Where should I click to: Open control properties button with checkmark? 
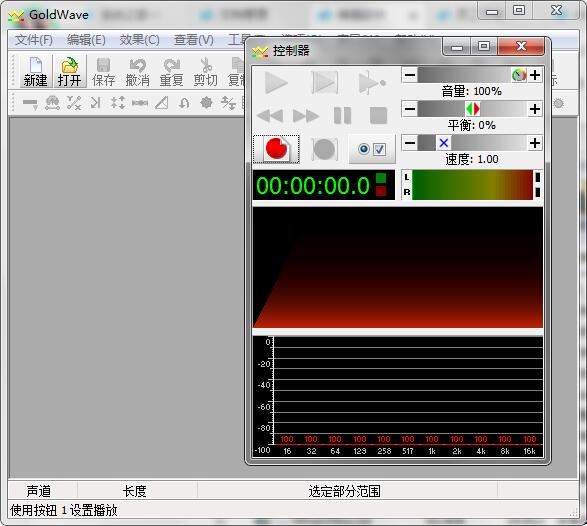click(372, 149)
